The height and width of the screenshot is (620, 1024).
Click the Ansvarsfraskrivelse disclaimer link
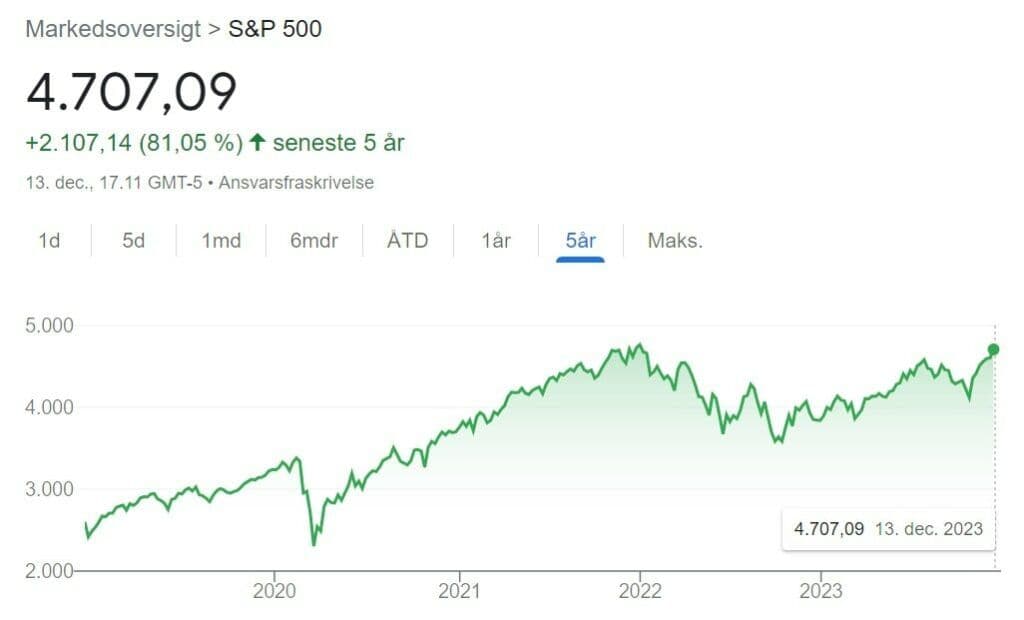tap(296, 183)
